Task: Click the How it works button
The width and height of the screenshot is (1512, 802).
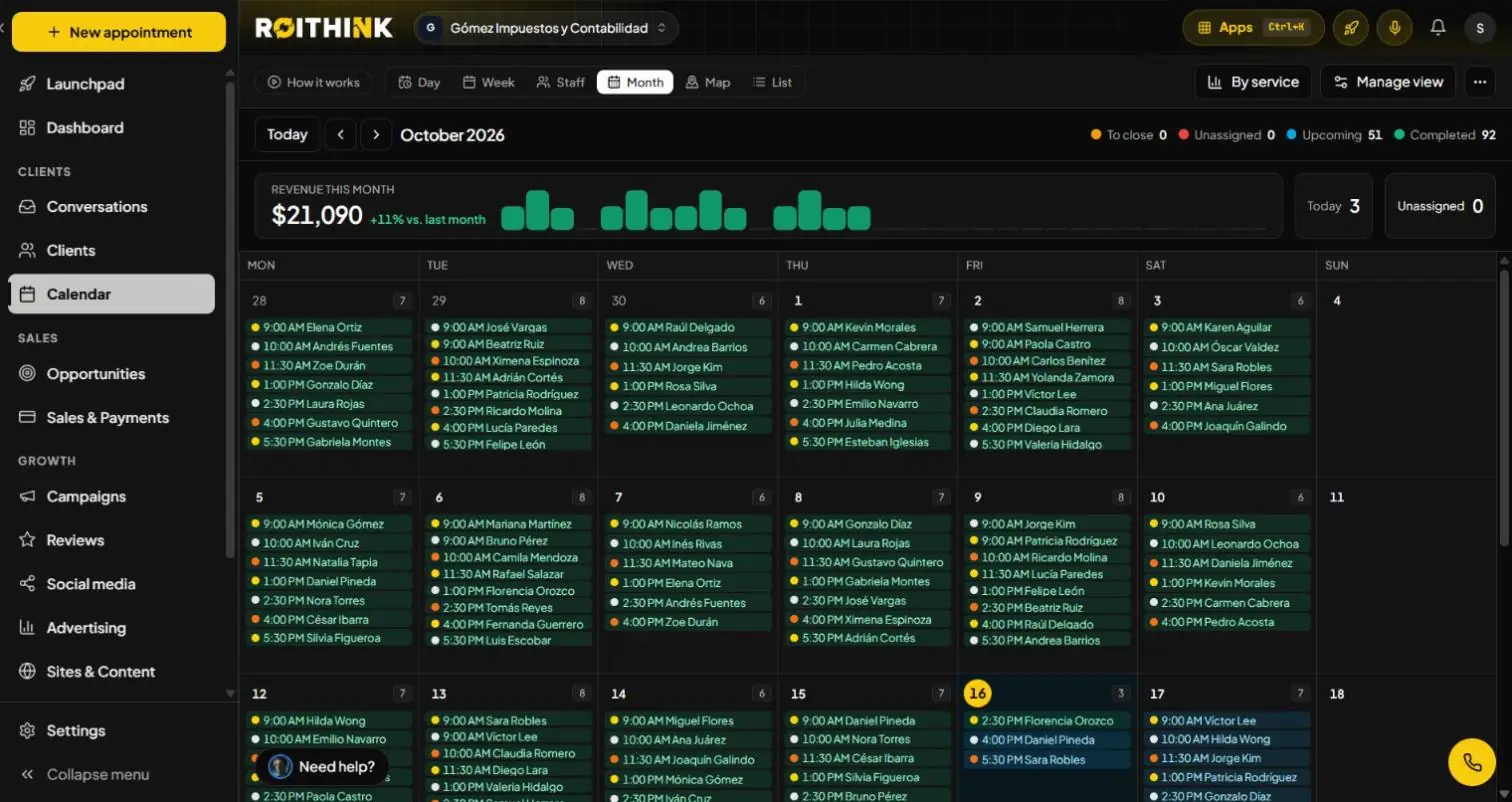Action: point(313,82)
